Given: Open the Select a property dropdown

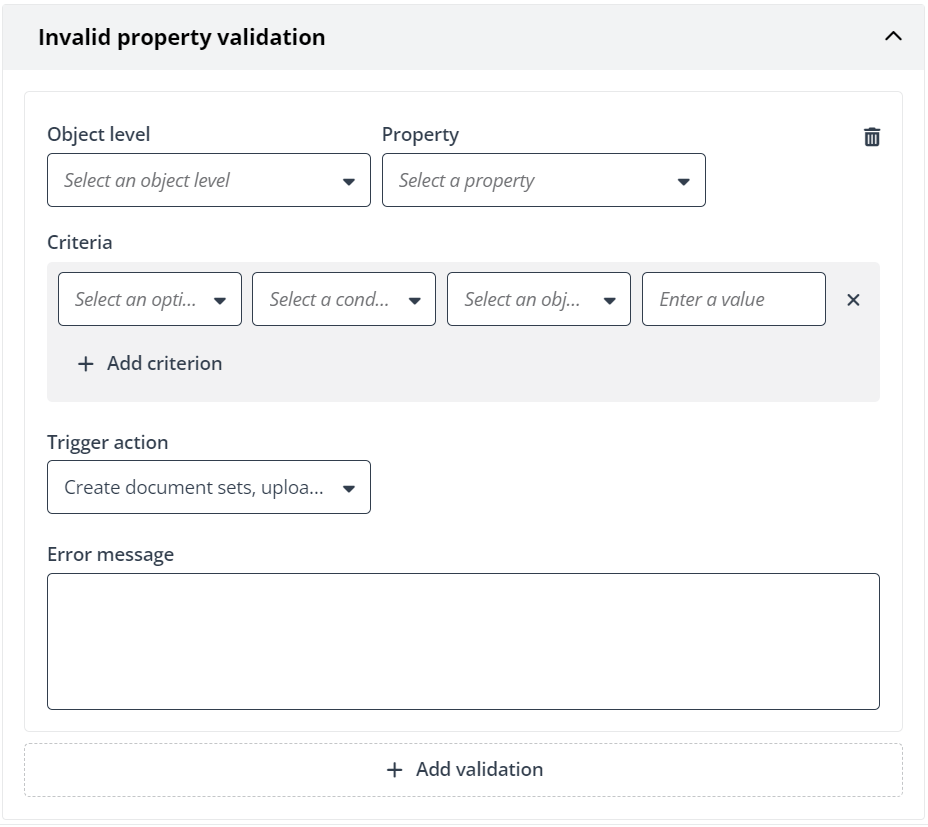Looking at the screenshot, I should tap(543, 180).
